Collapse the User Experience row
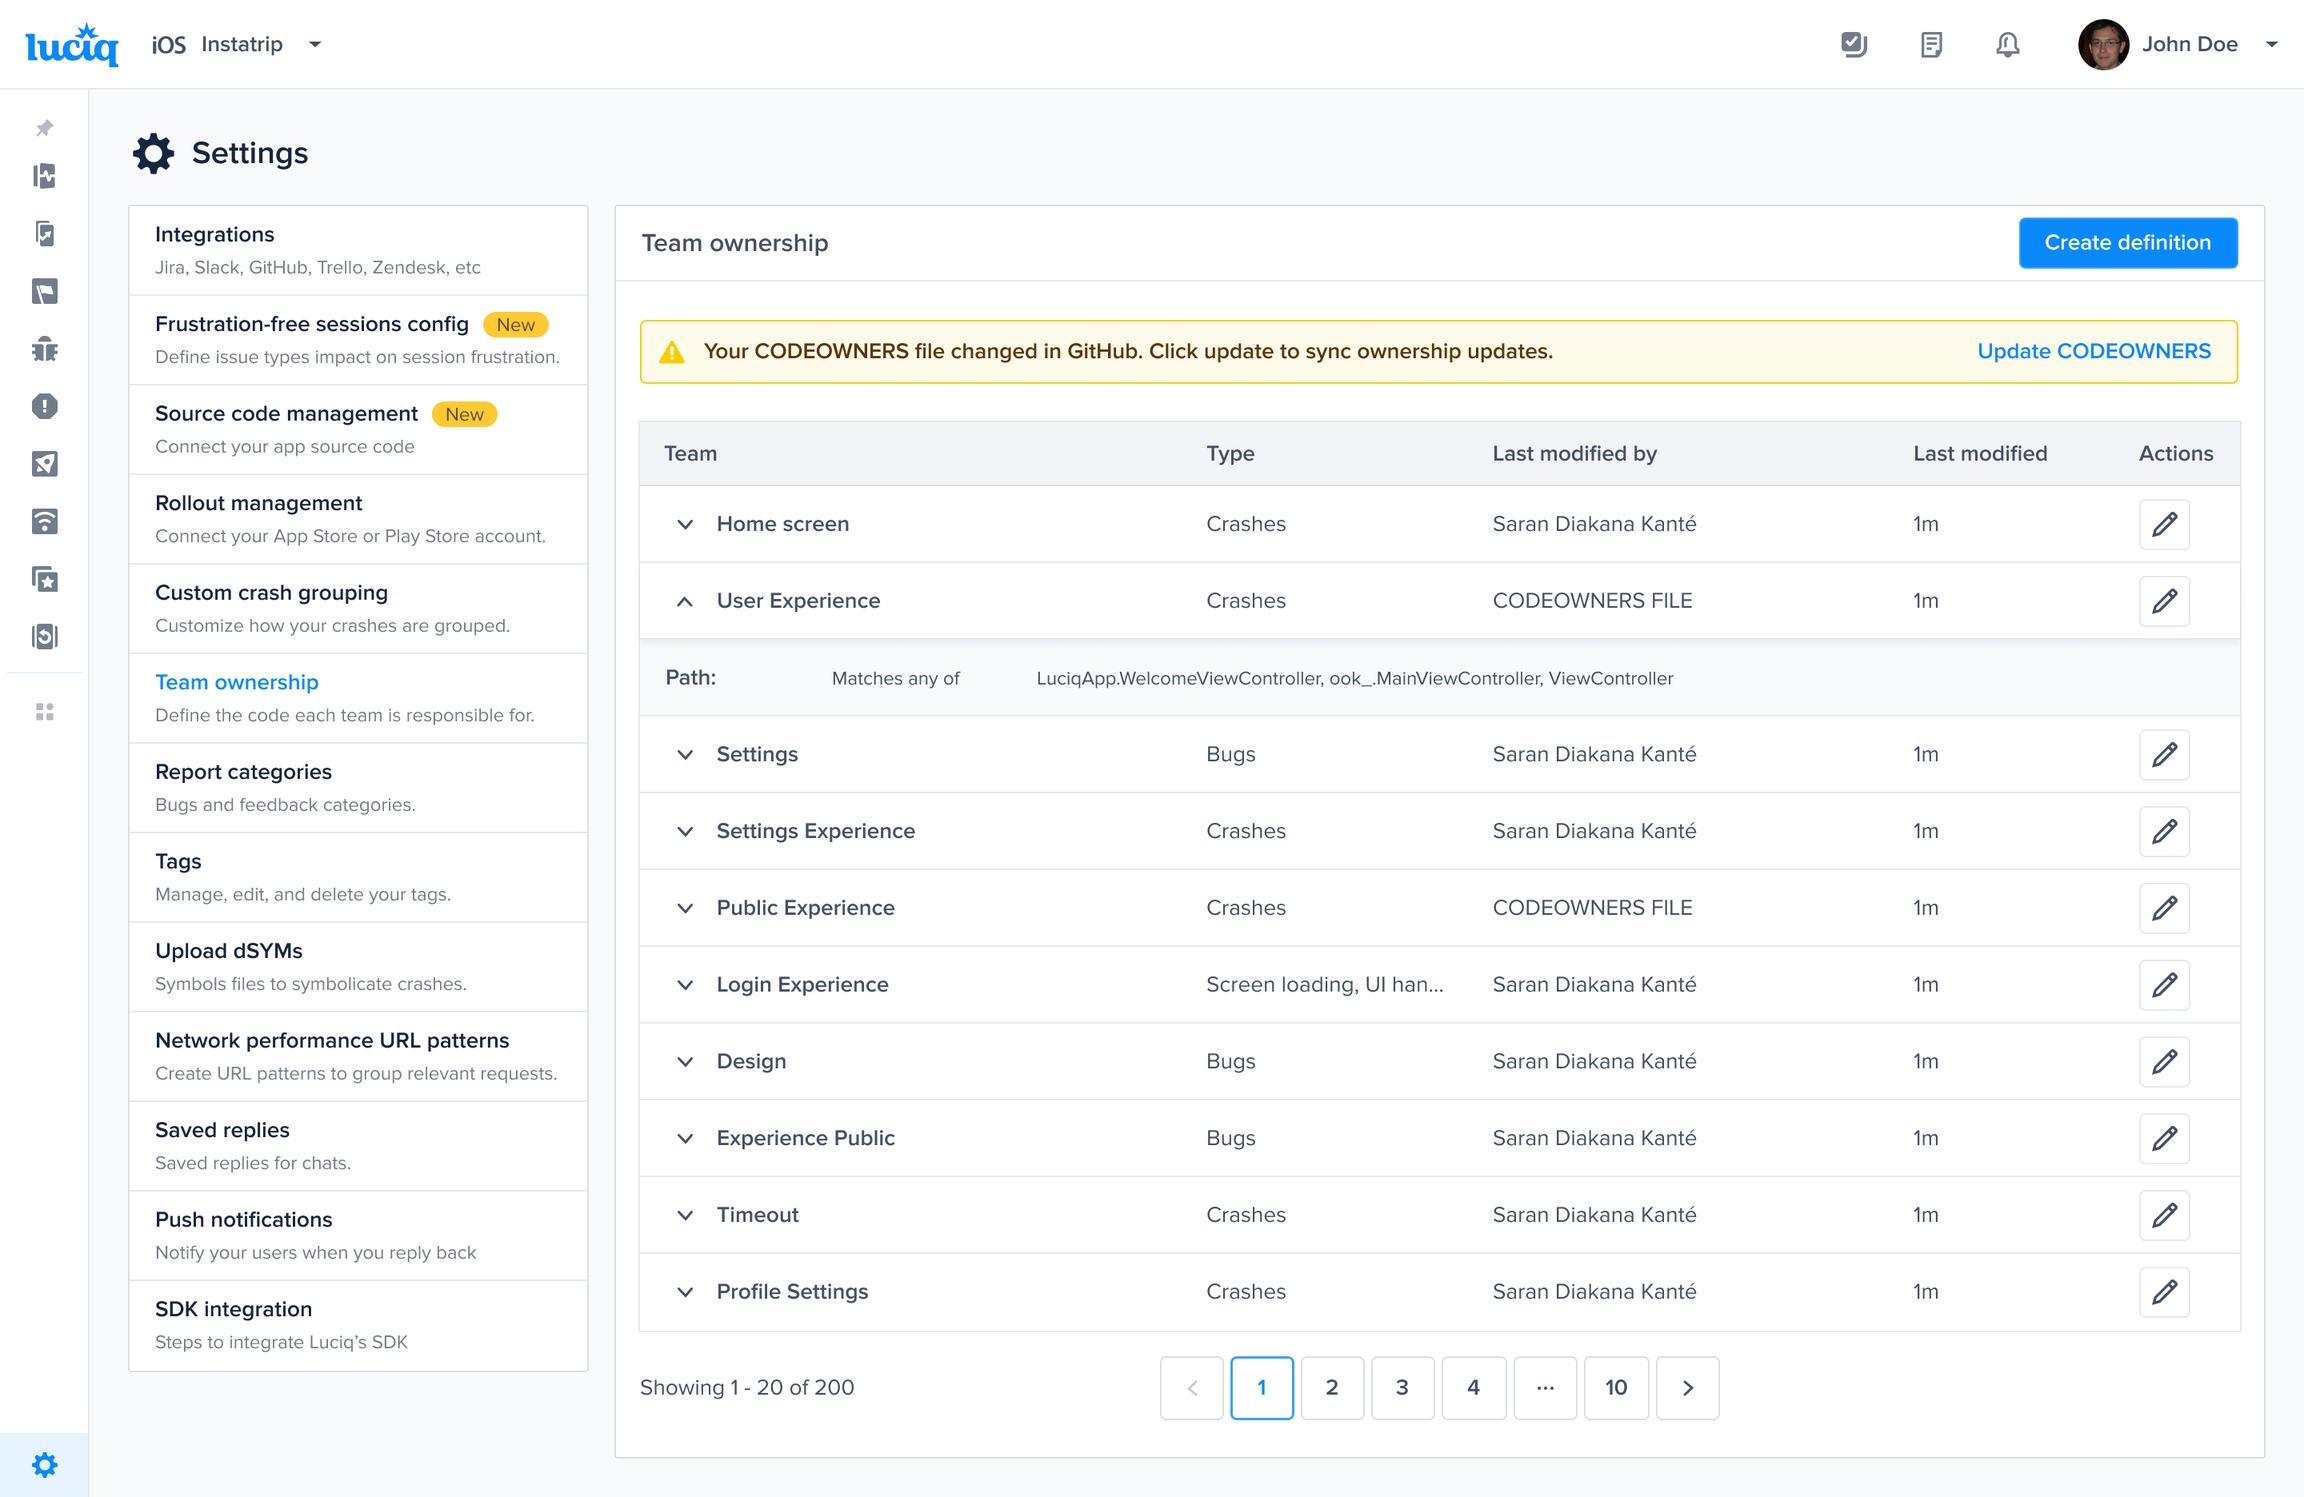Viewport: 2304px width, 1497px height. coord(685,601)
